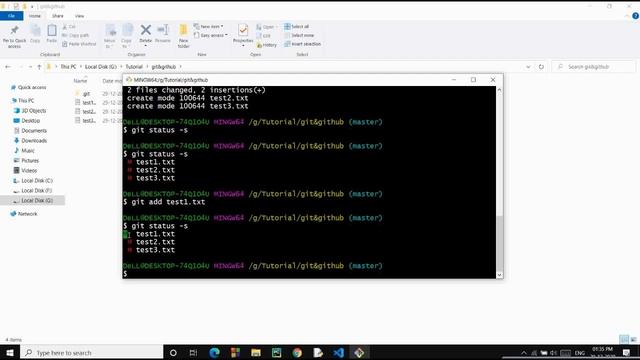This screenshot has width=640, height=360.
Task: Click the Git Bash taskbar icon
Action: [x=359, y=353]
